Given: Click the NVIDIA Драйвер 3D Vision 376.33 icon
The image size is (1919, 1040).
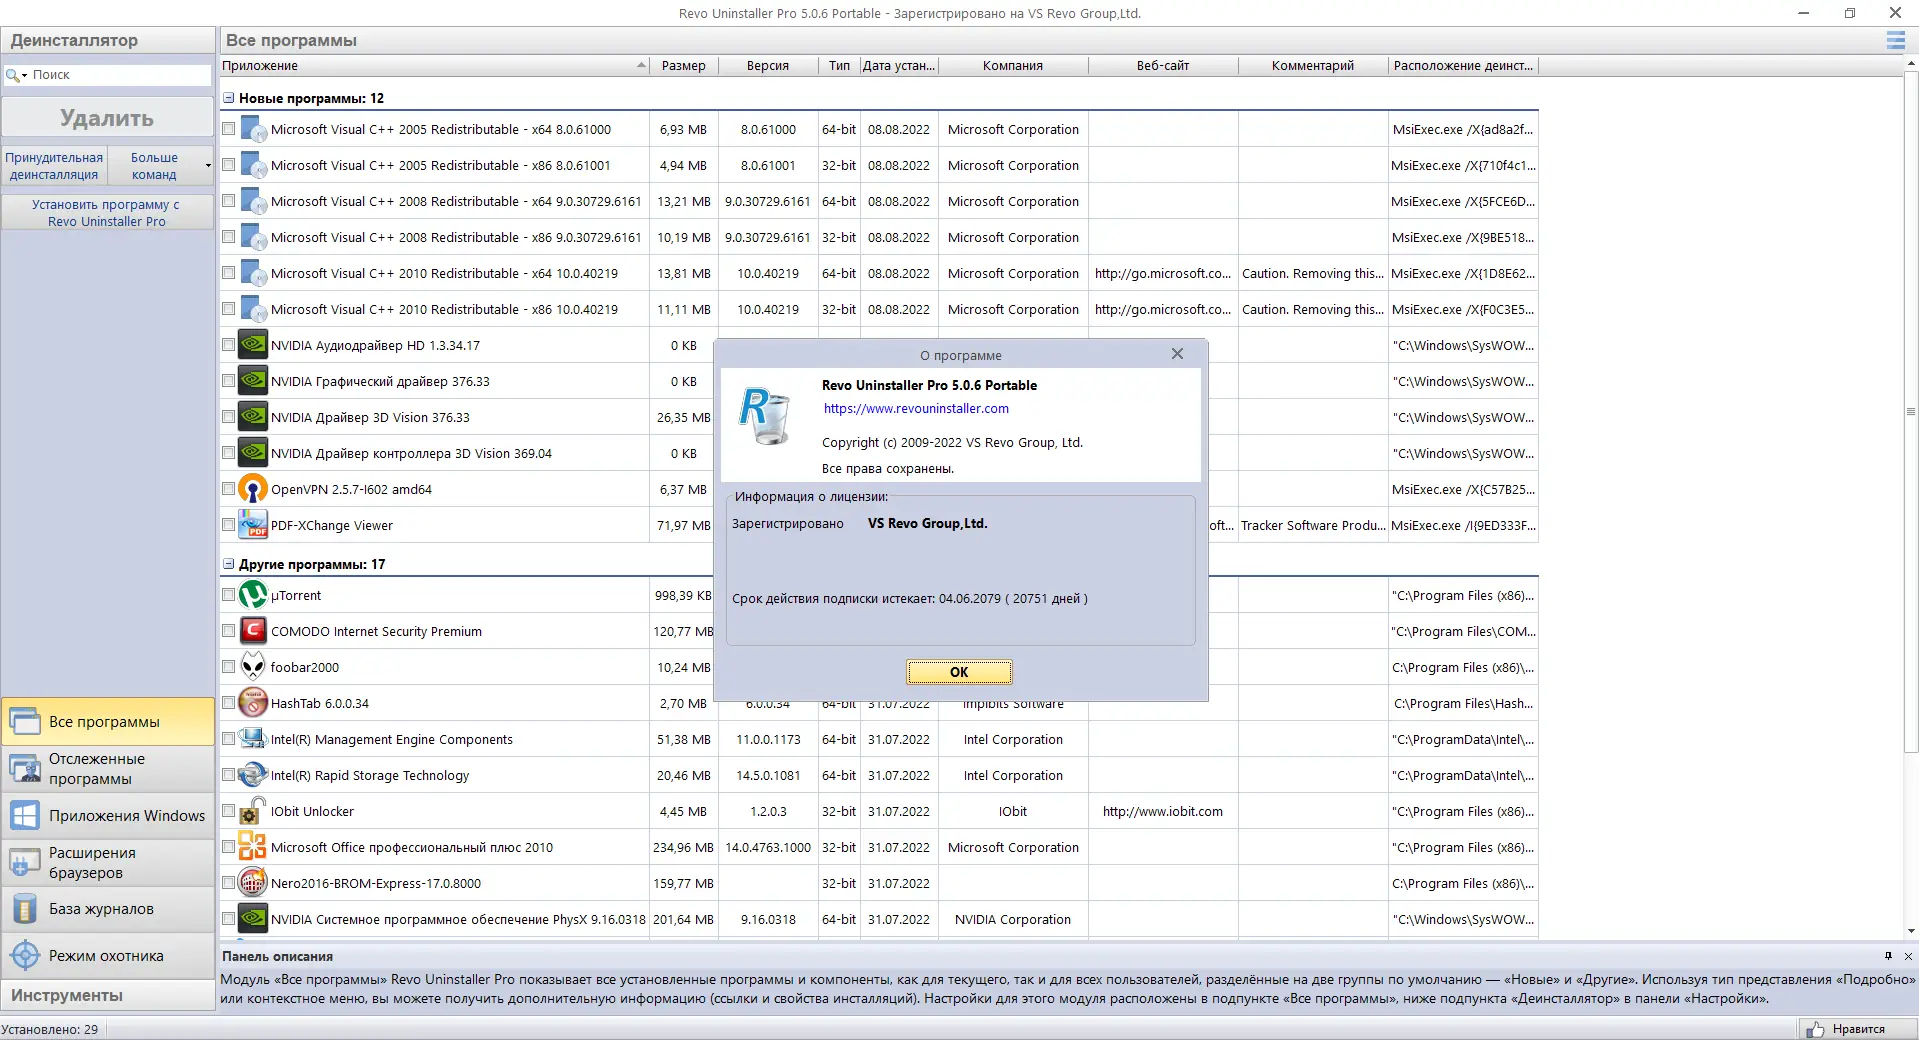Looking at the screenshot, I should point(253,417).
